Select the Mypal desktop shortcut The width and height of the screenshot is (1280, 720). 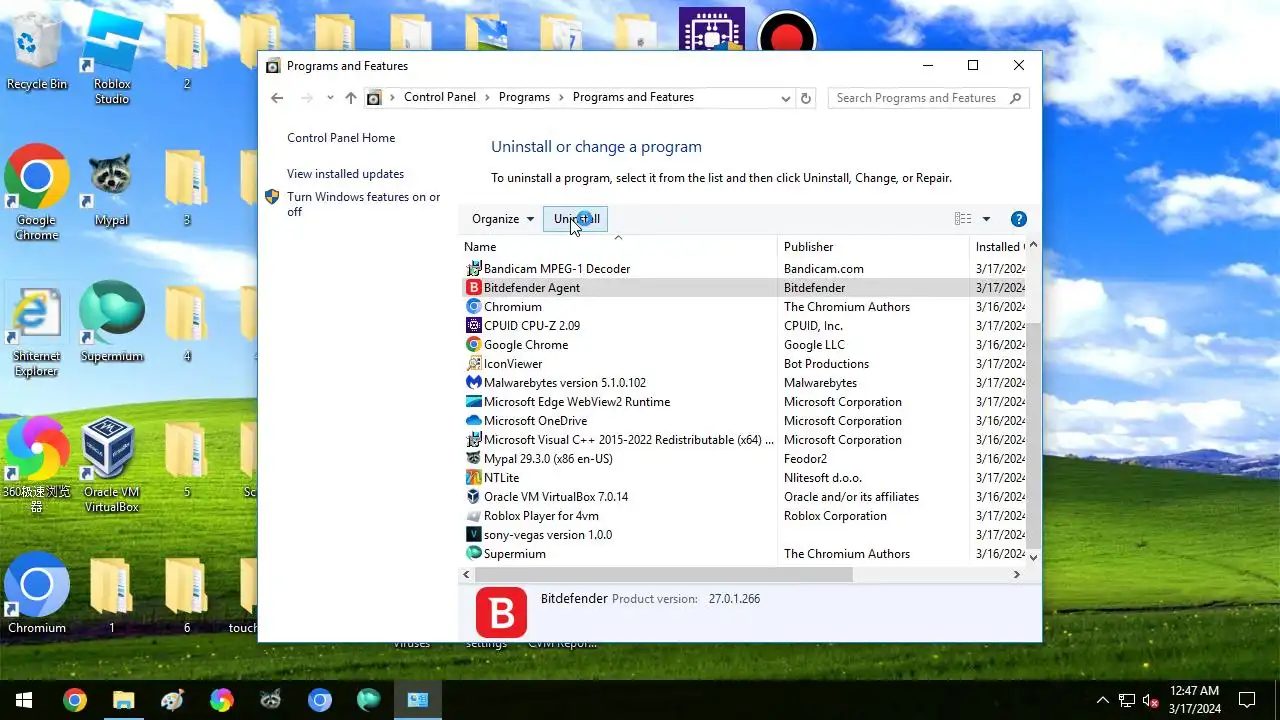112,190
